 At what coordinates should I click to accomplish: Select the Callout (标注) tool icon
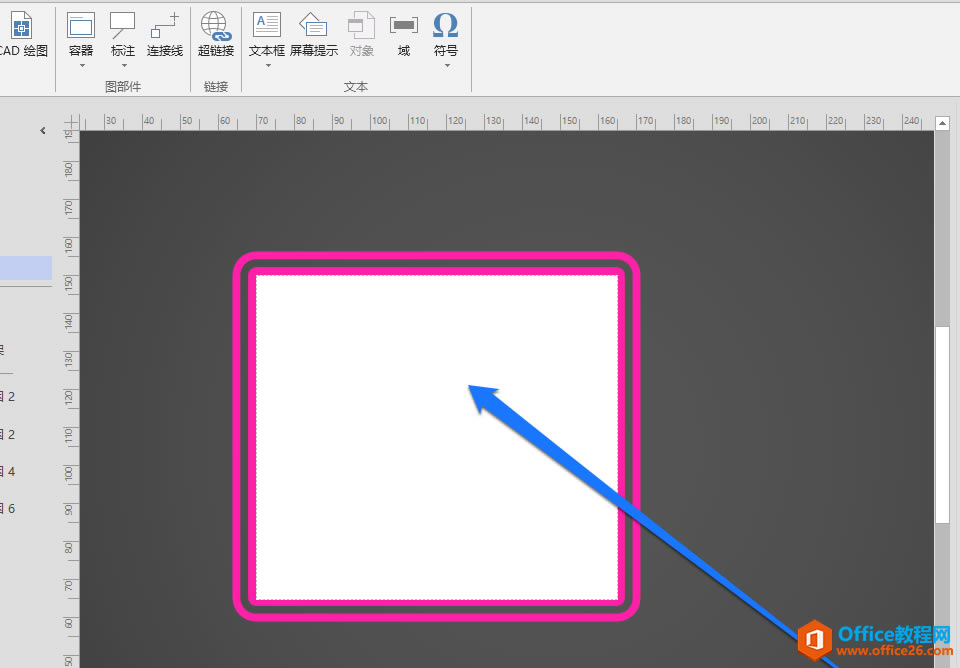[123, 26]
